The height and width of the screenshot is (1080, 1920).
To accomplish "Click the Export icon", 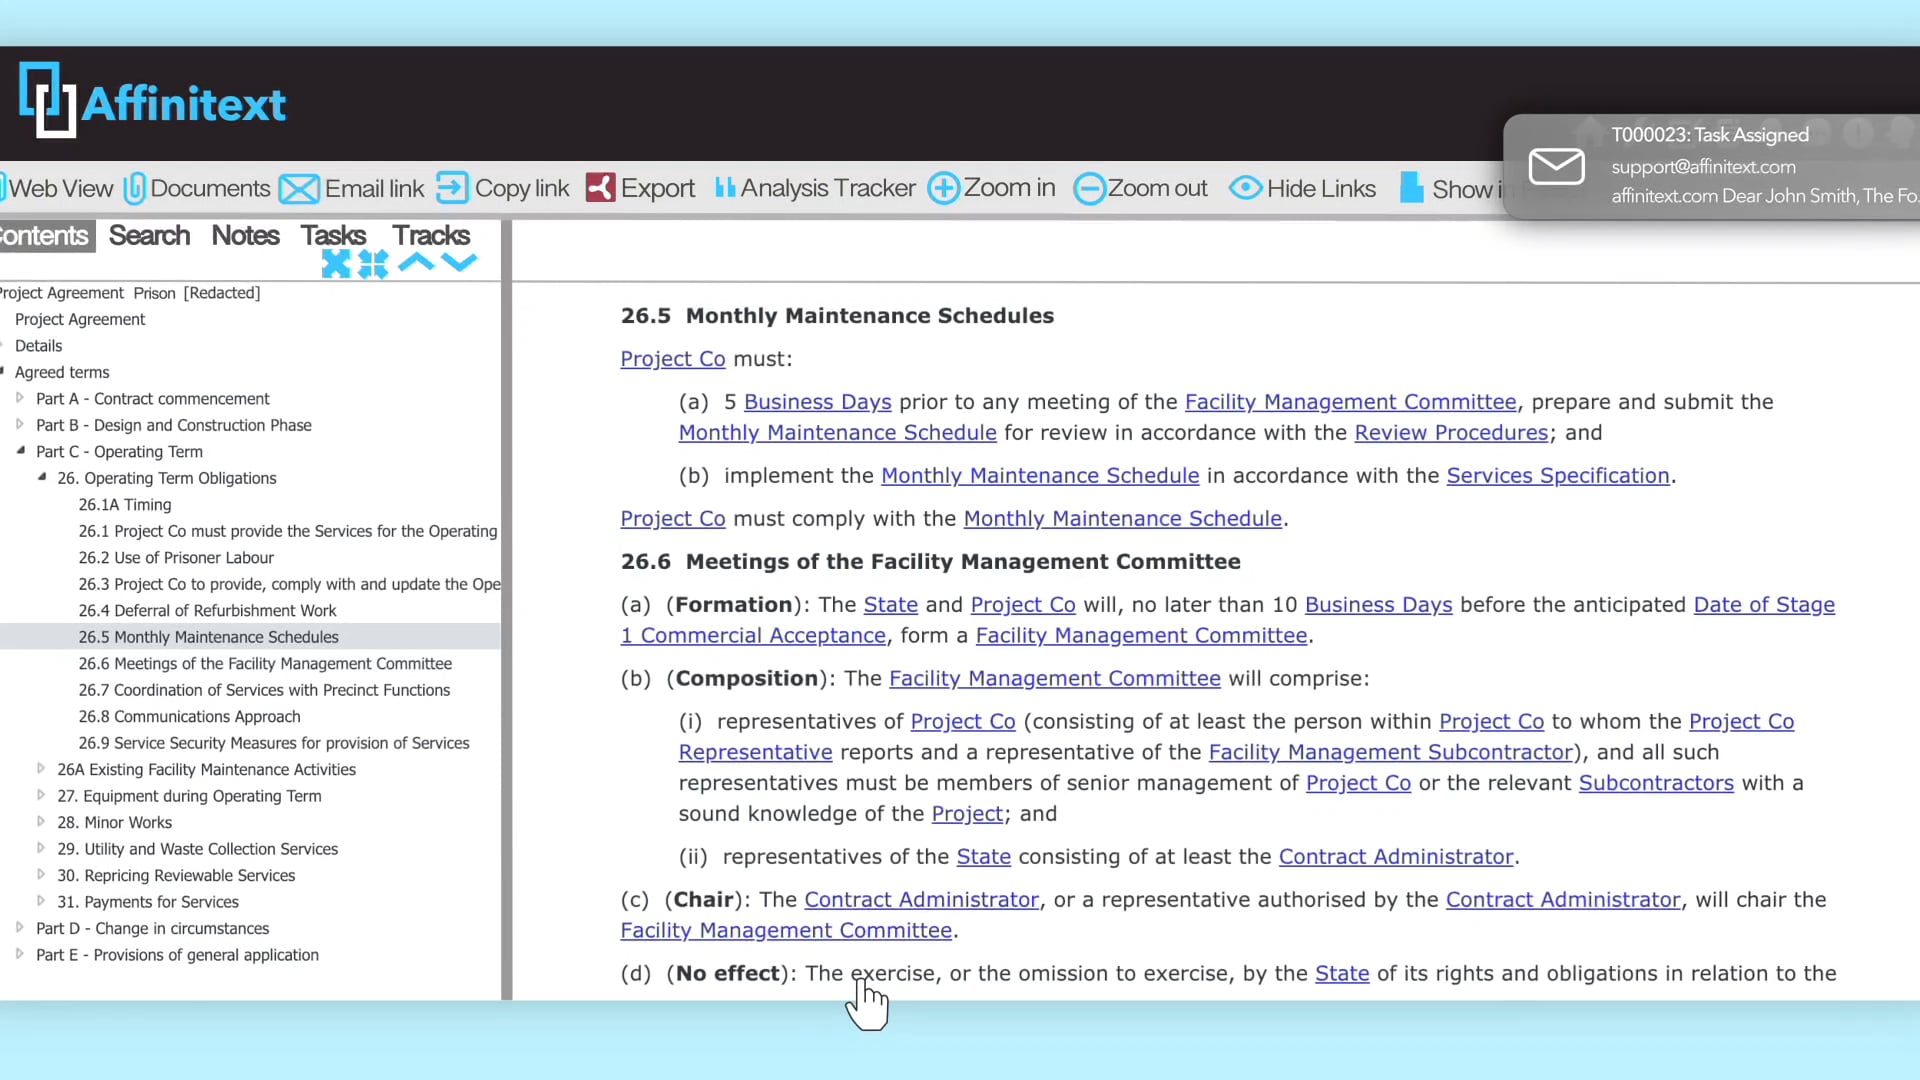I will point(600,188).
